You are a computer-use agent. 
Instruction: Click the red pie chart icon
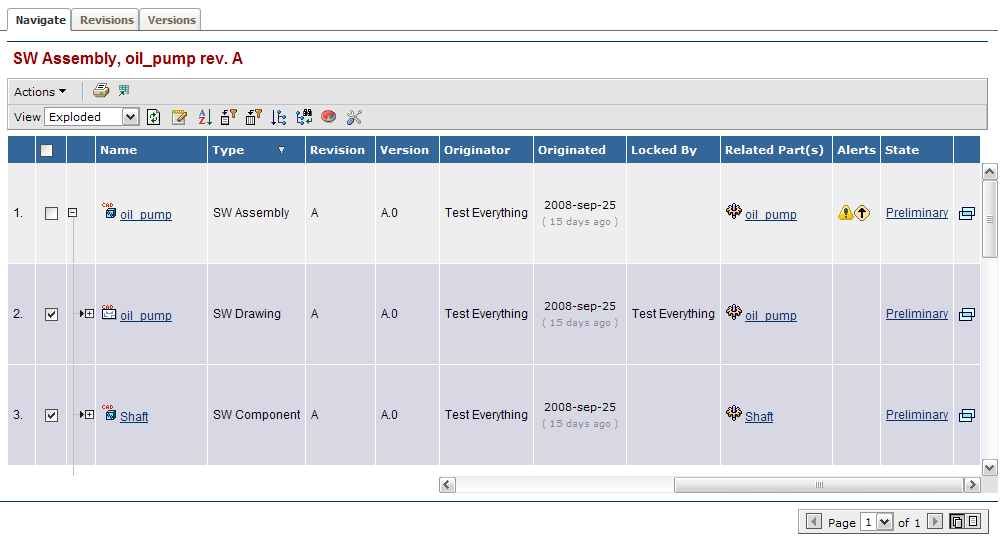point(329,117)
